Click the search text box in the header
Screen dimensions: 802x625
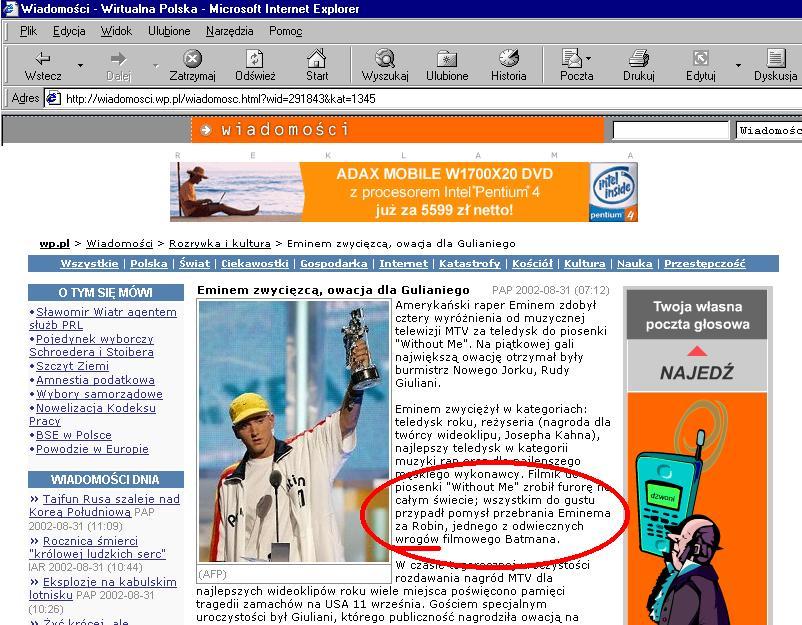click(671, 130)
